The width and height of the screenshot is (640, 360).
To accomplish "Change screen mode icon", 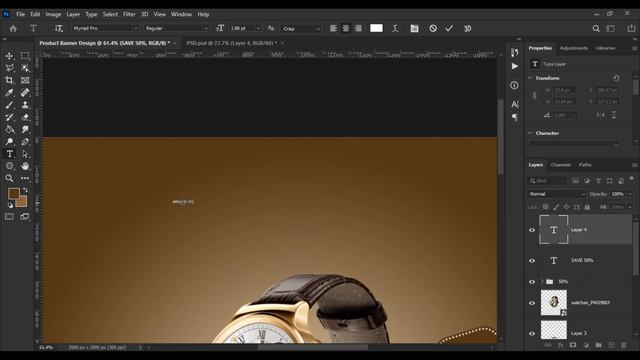I will 25,217.
